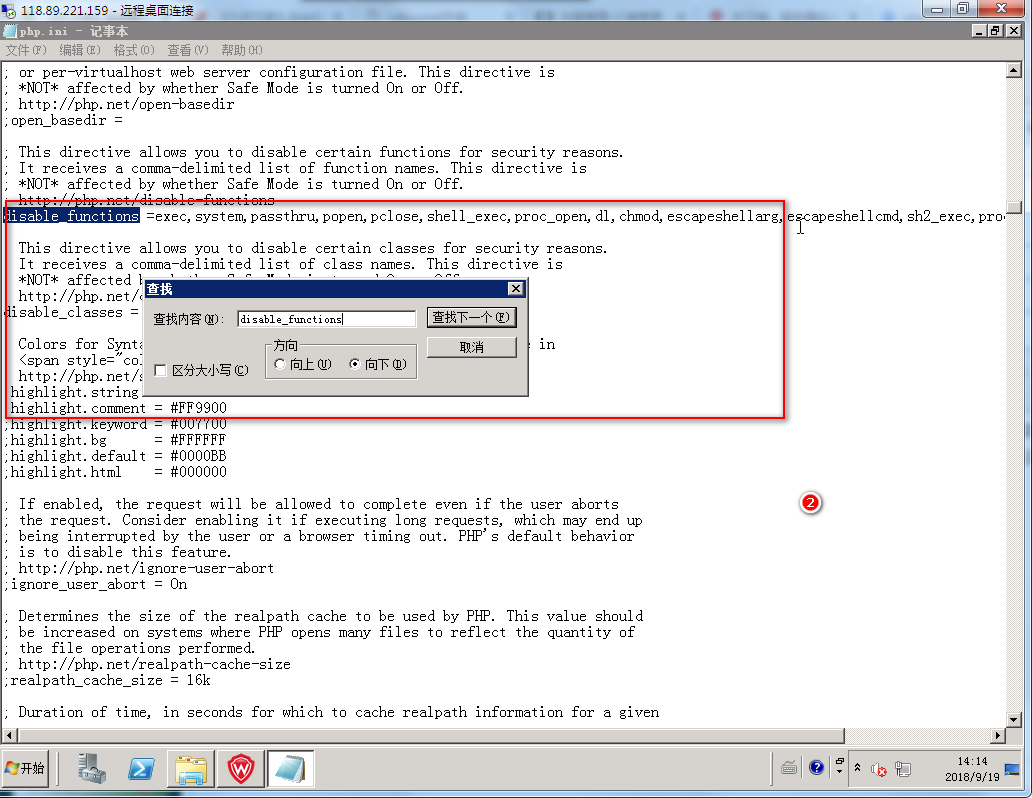Click the network status tray icon
1032x798 pixels.
pyautogui.click(x=903, y=769)
